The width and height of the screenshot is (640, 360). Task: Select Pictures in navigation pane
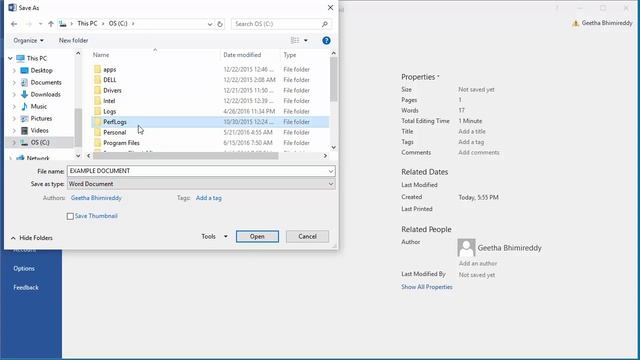tap(41, 118)
